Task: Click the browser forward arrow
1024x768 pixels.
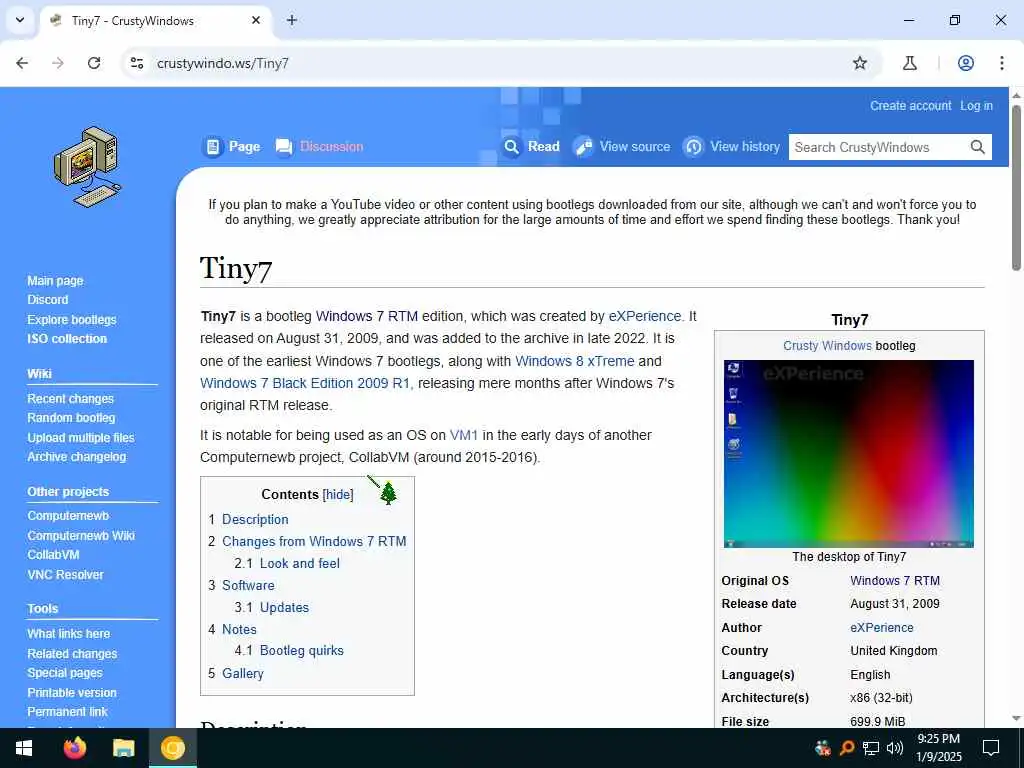Action: (58, 63)
